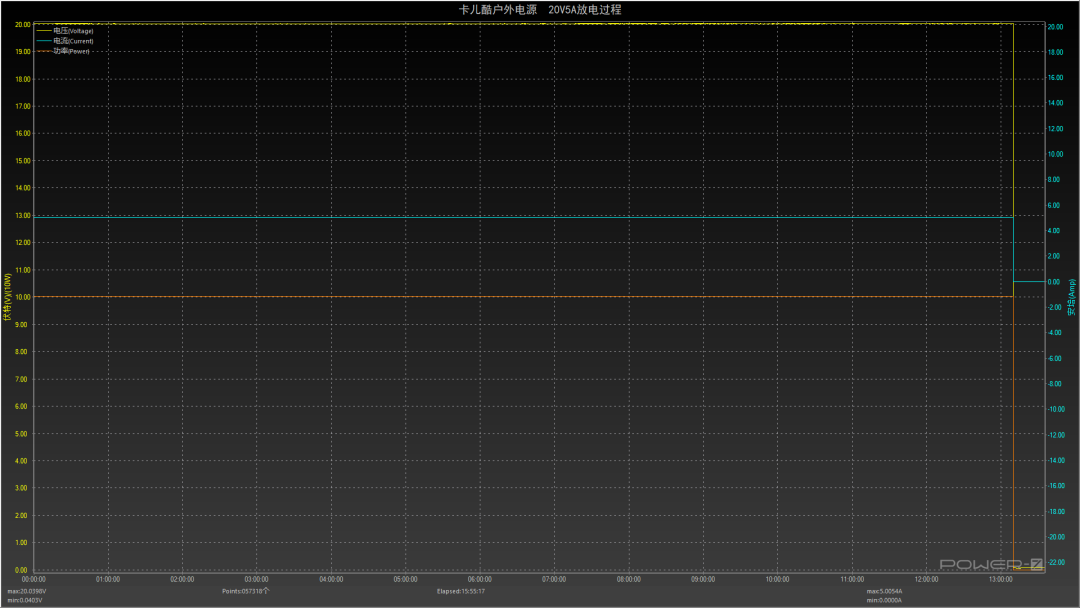Click the left axis label 伏特(V)/(10W)
Screen dimensions: 1080x608
tap(8, 297)
